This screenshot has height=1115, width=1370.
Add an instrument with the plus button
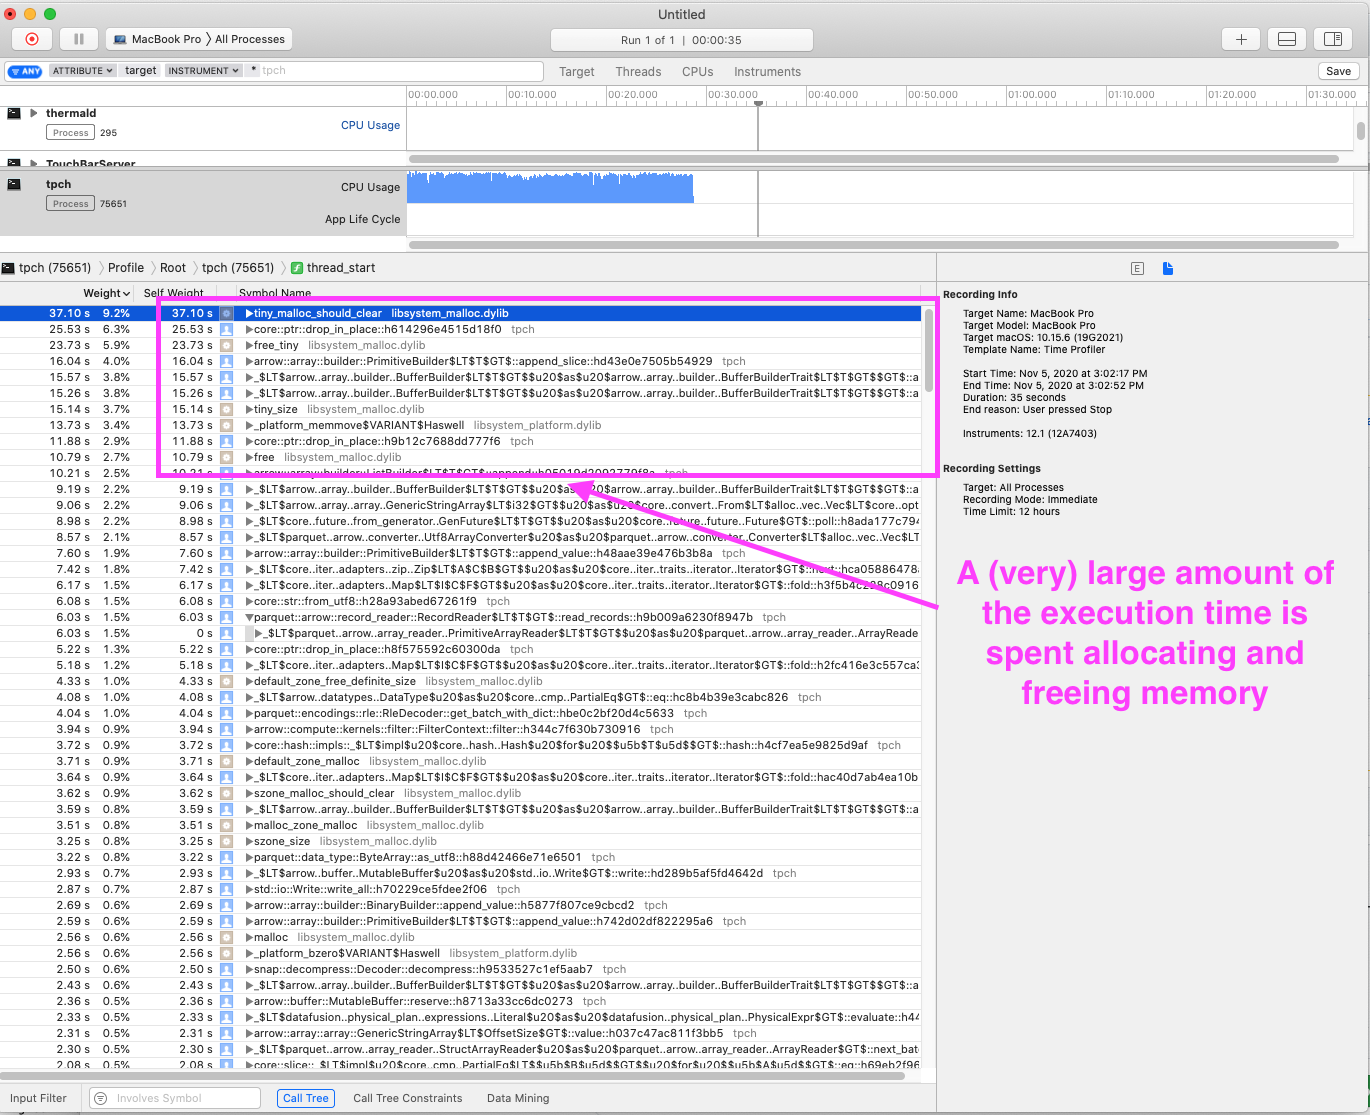click(x=1241, y=39)
